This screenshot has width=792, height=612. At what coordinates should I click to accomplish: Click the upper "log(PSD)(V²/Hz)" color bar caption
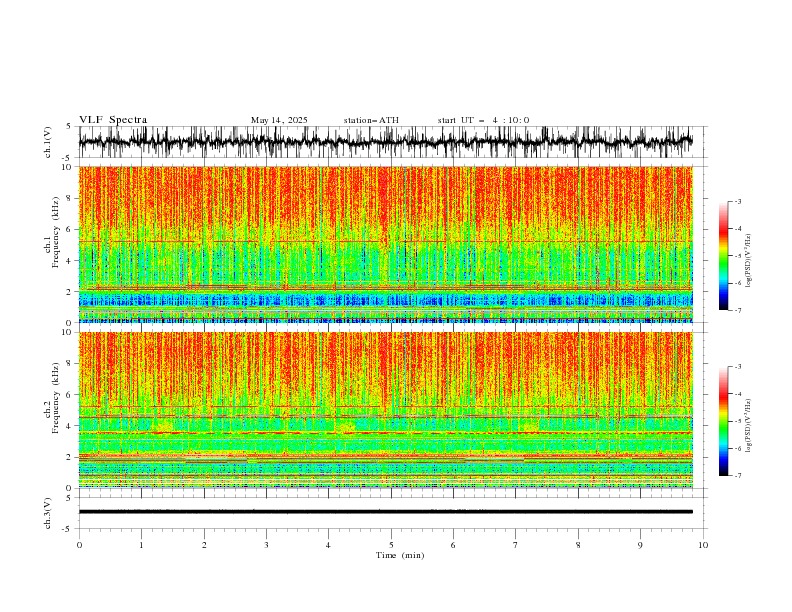pos(749,261)
